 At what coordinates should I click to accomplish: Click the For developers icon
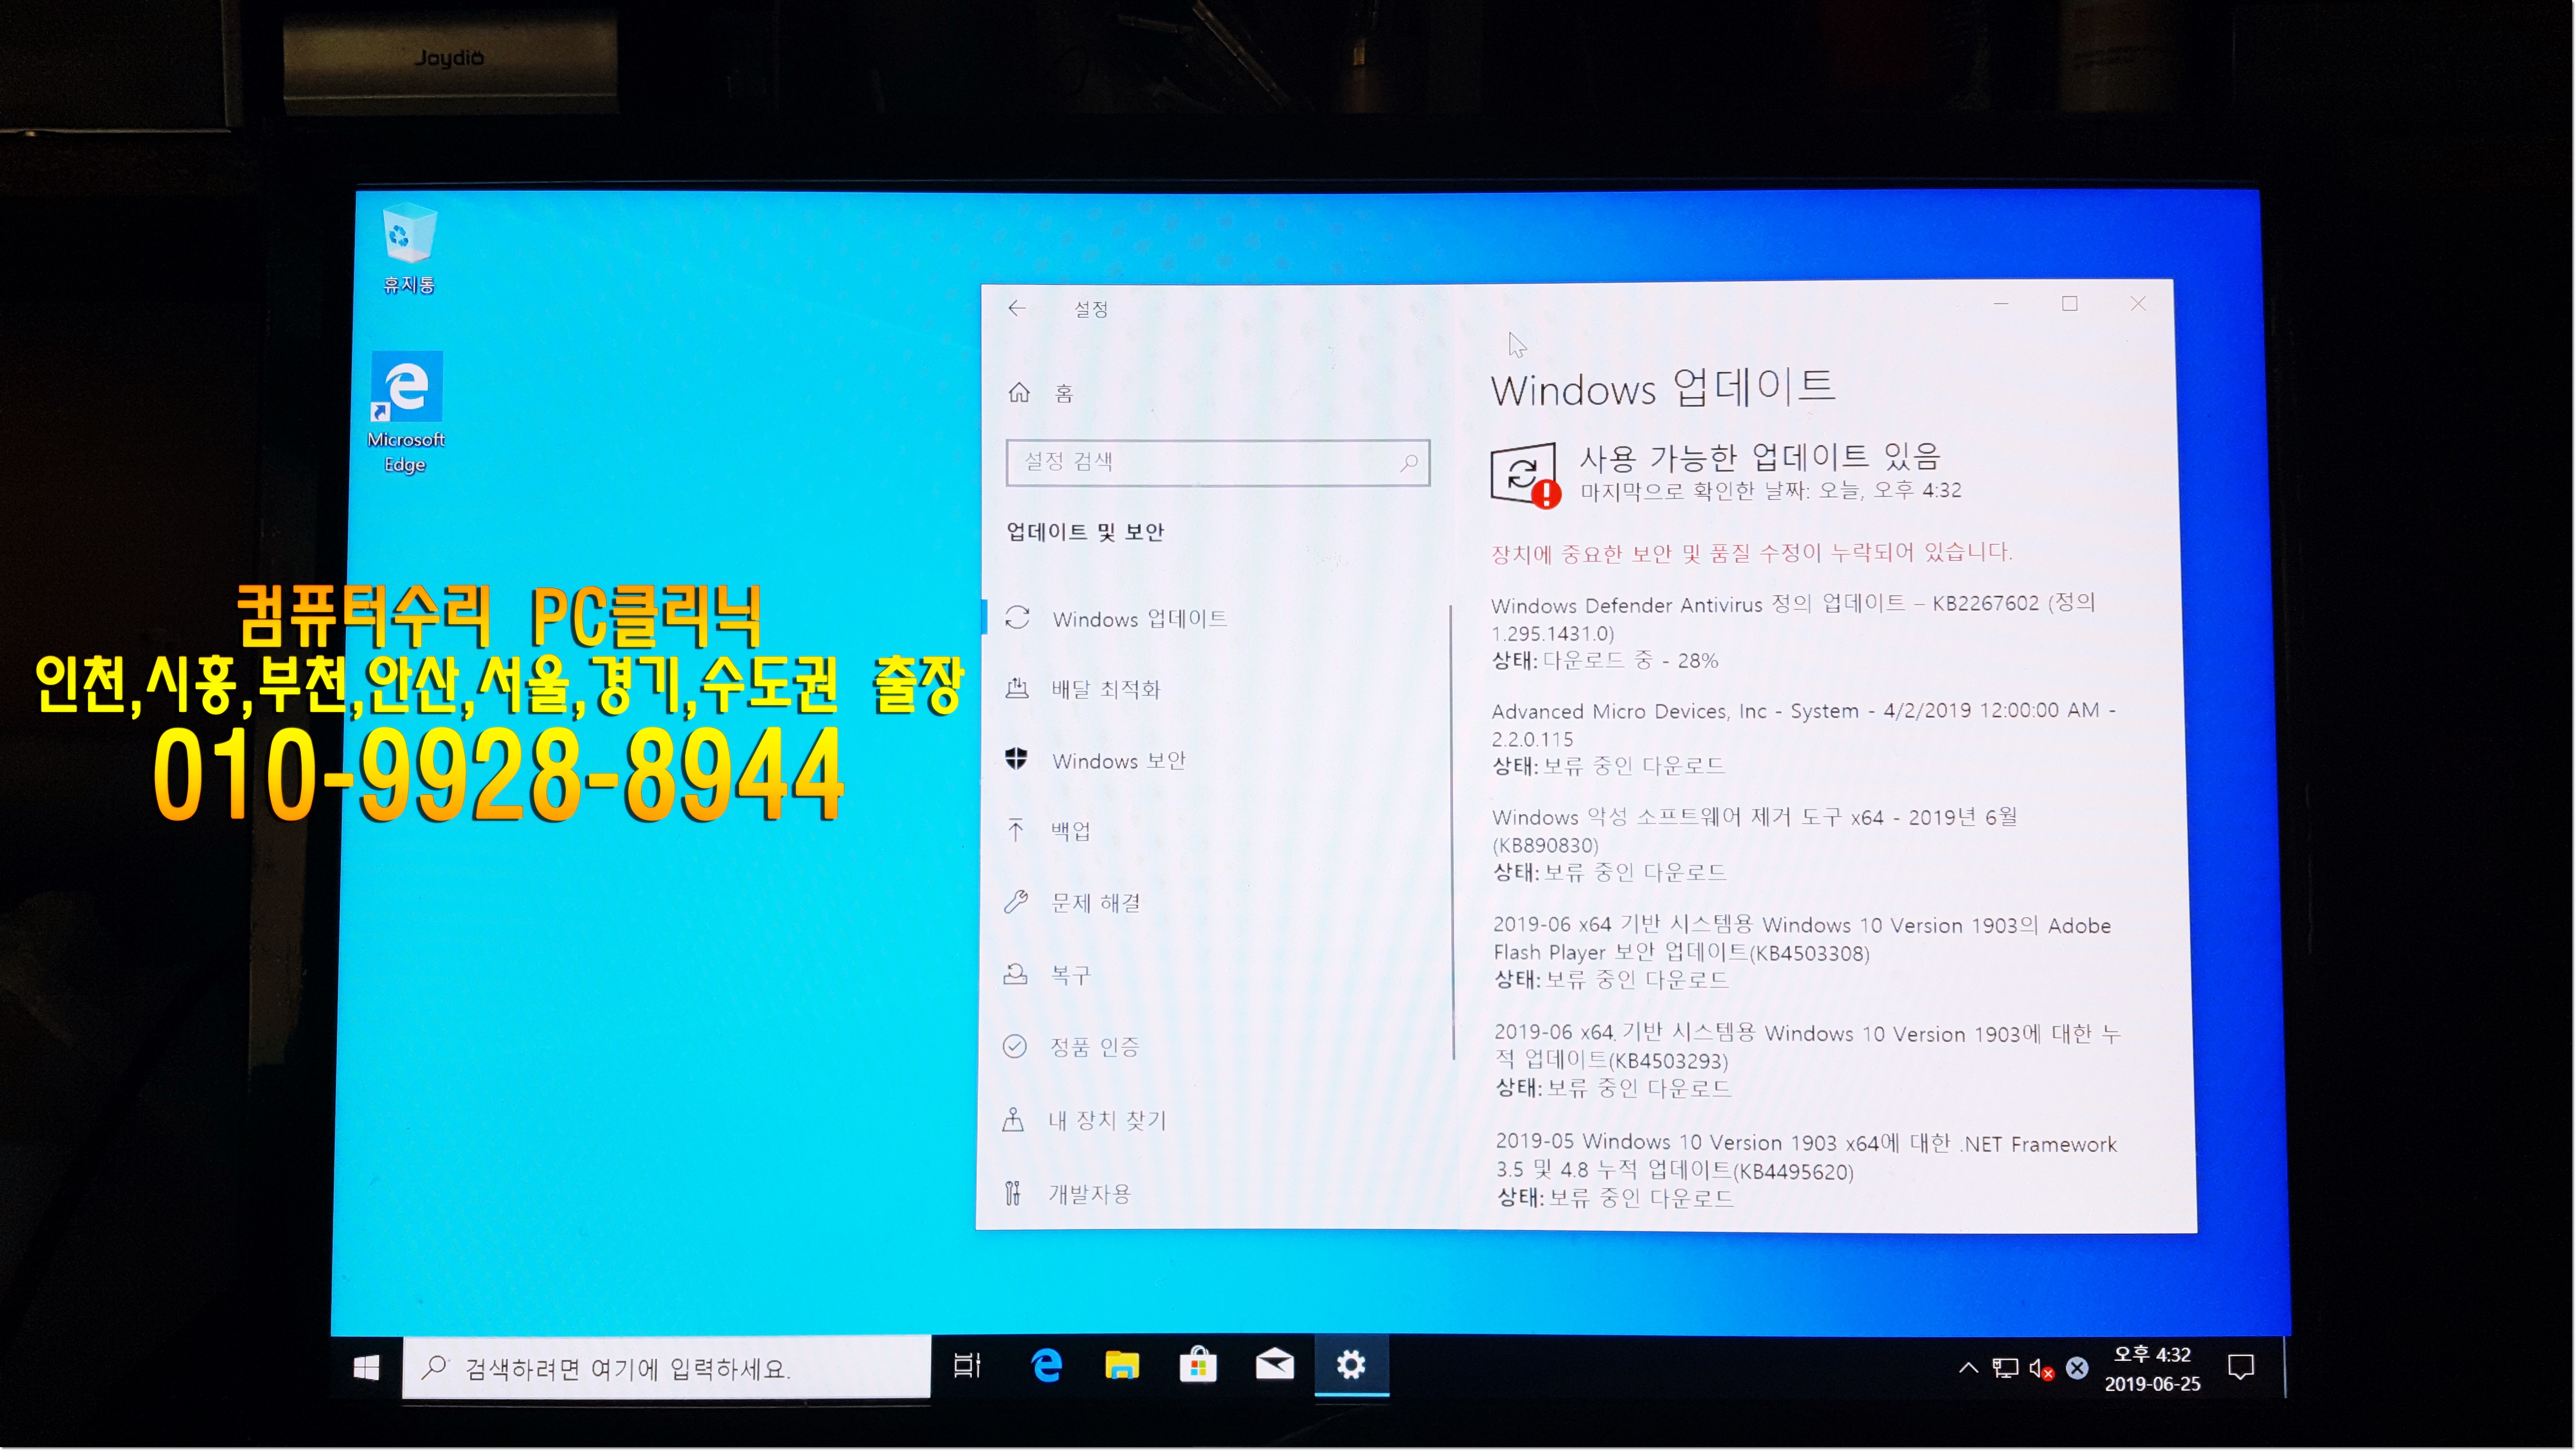[x=1013, y=1194]
